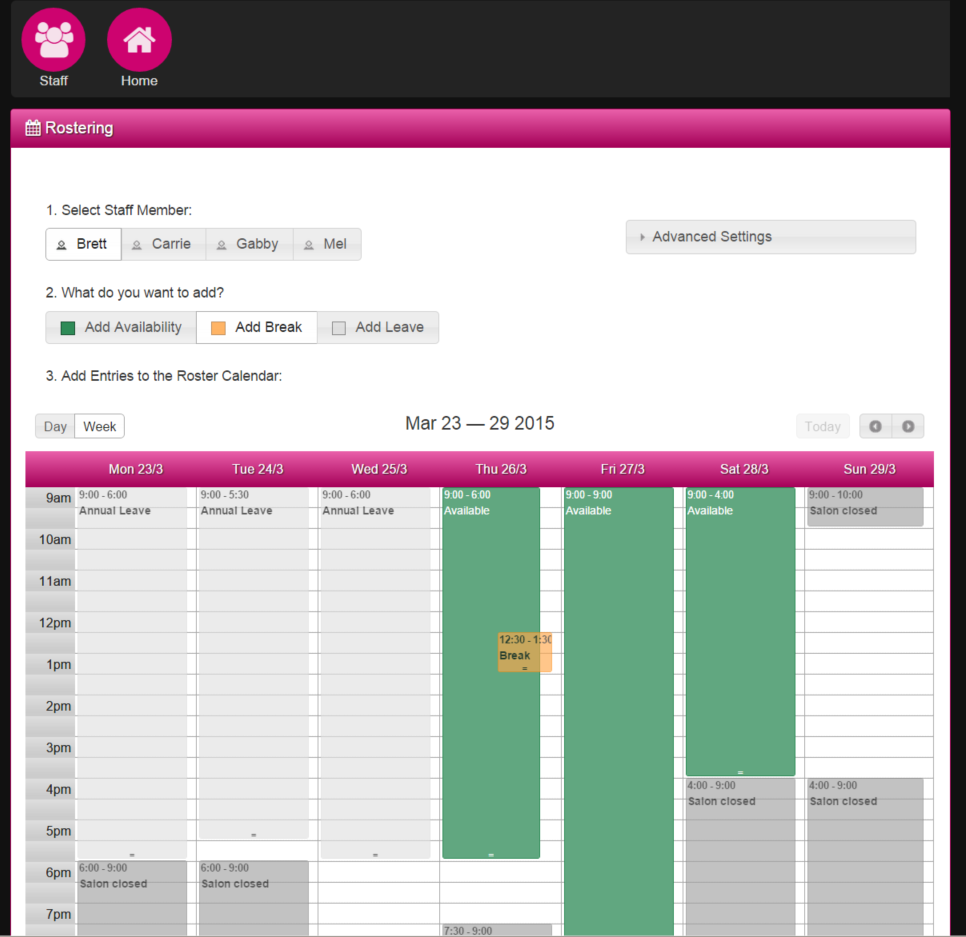Click the green Add Availability color swatch
The width and height of the screenshot is (966, 937).
[68, 328]
